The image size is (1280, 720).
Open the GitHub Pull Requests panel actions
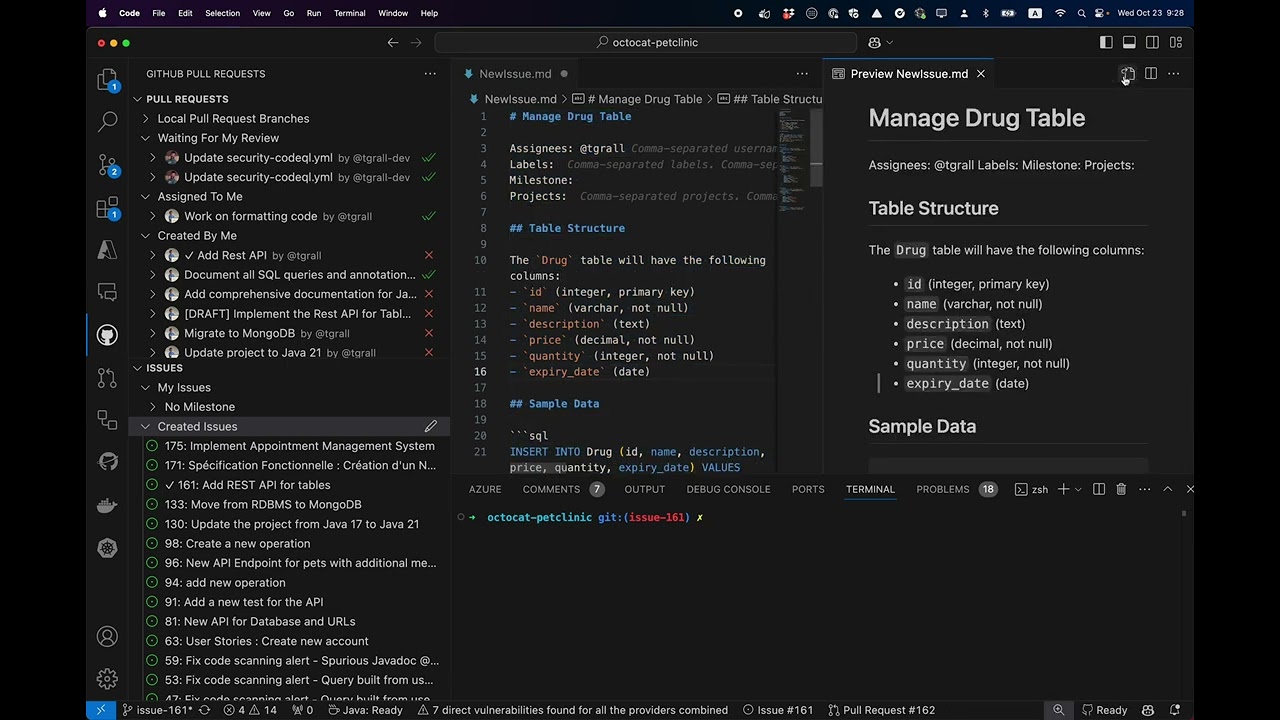(430, 74)
